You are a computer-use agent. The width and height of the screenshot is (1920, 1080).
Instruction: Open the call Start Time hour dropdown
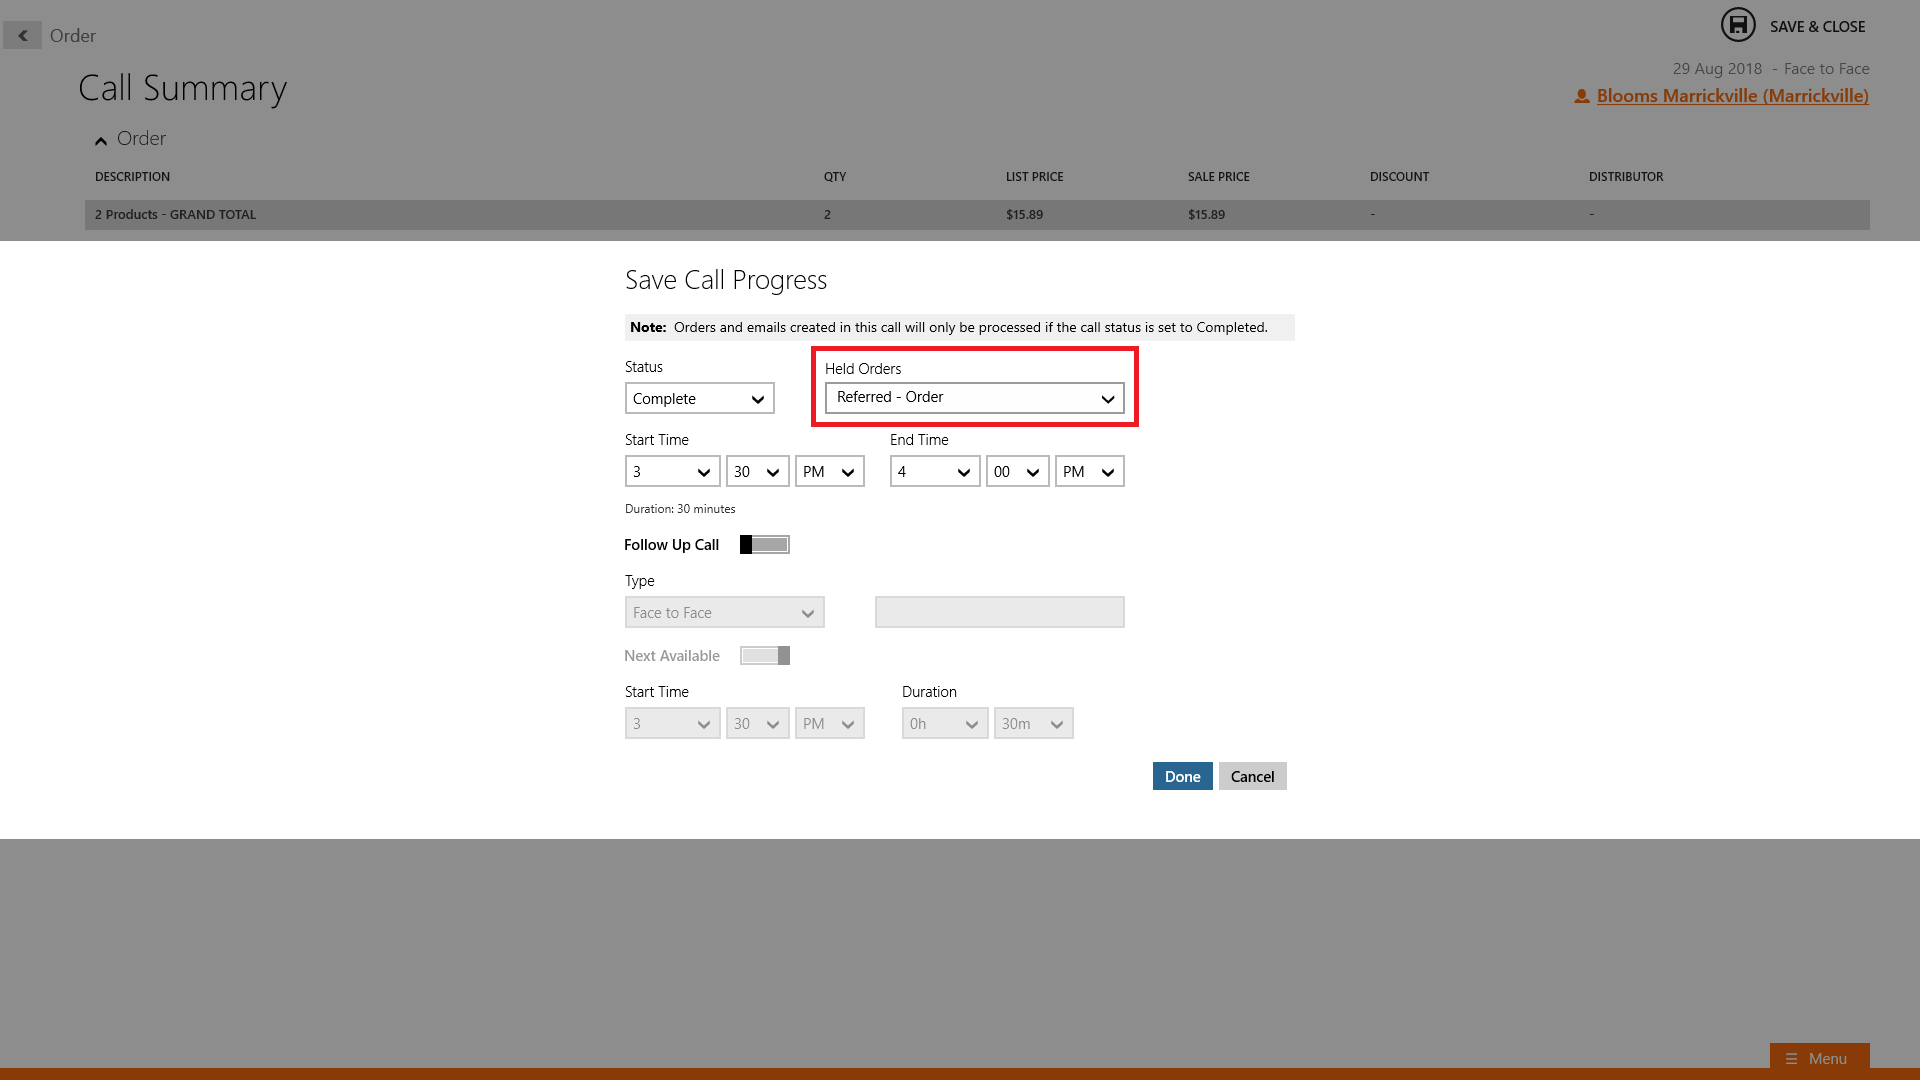point(672,472)
